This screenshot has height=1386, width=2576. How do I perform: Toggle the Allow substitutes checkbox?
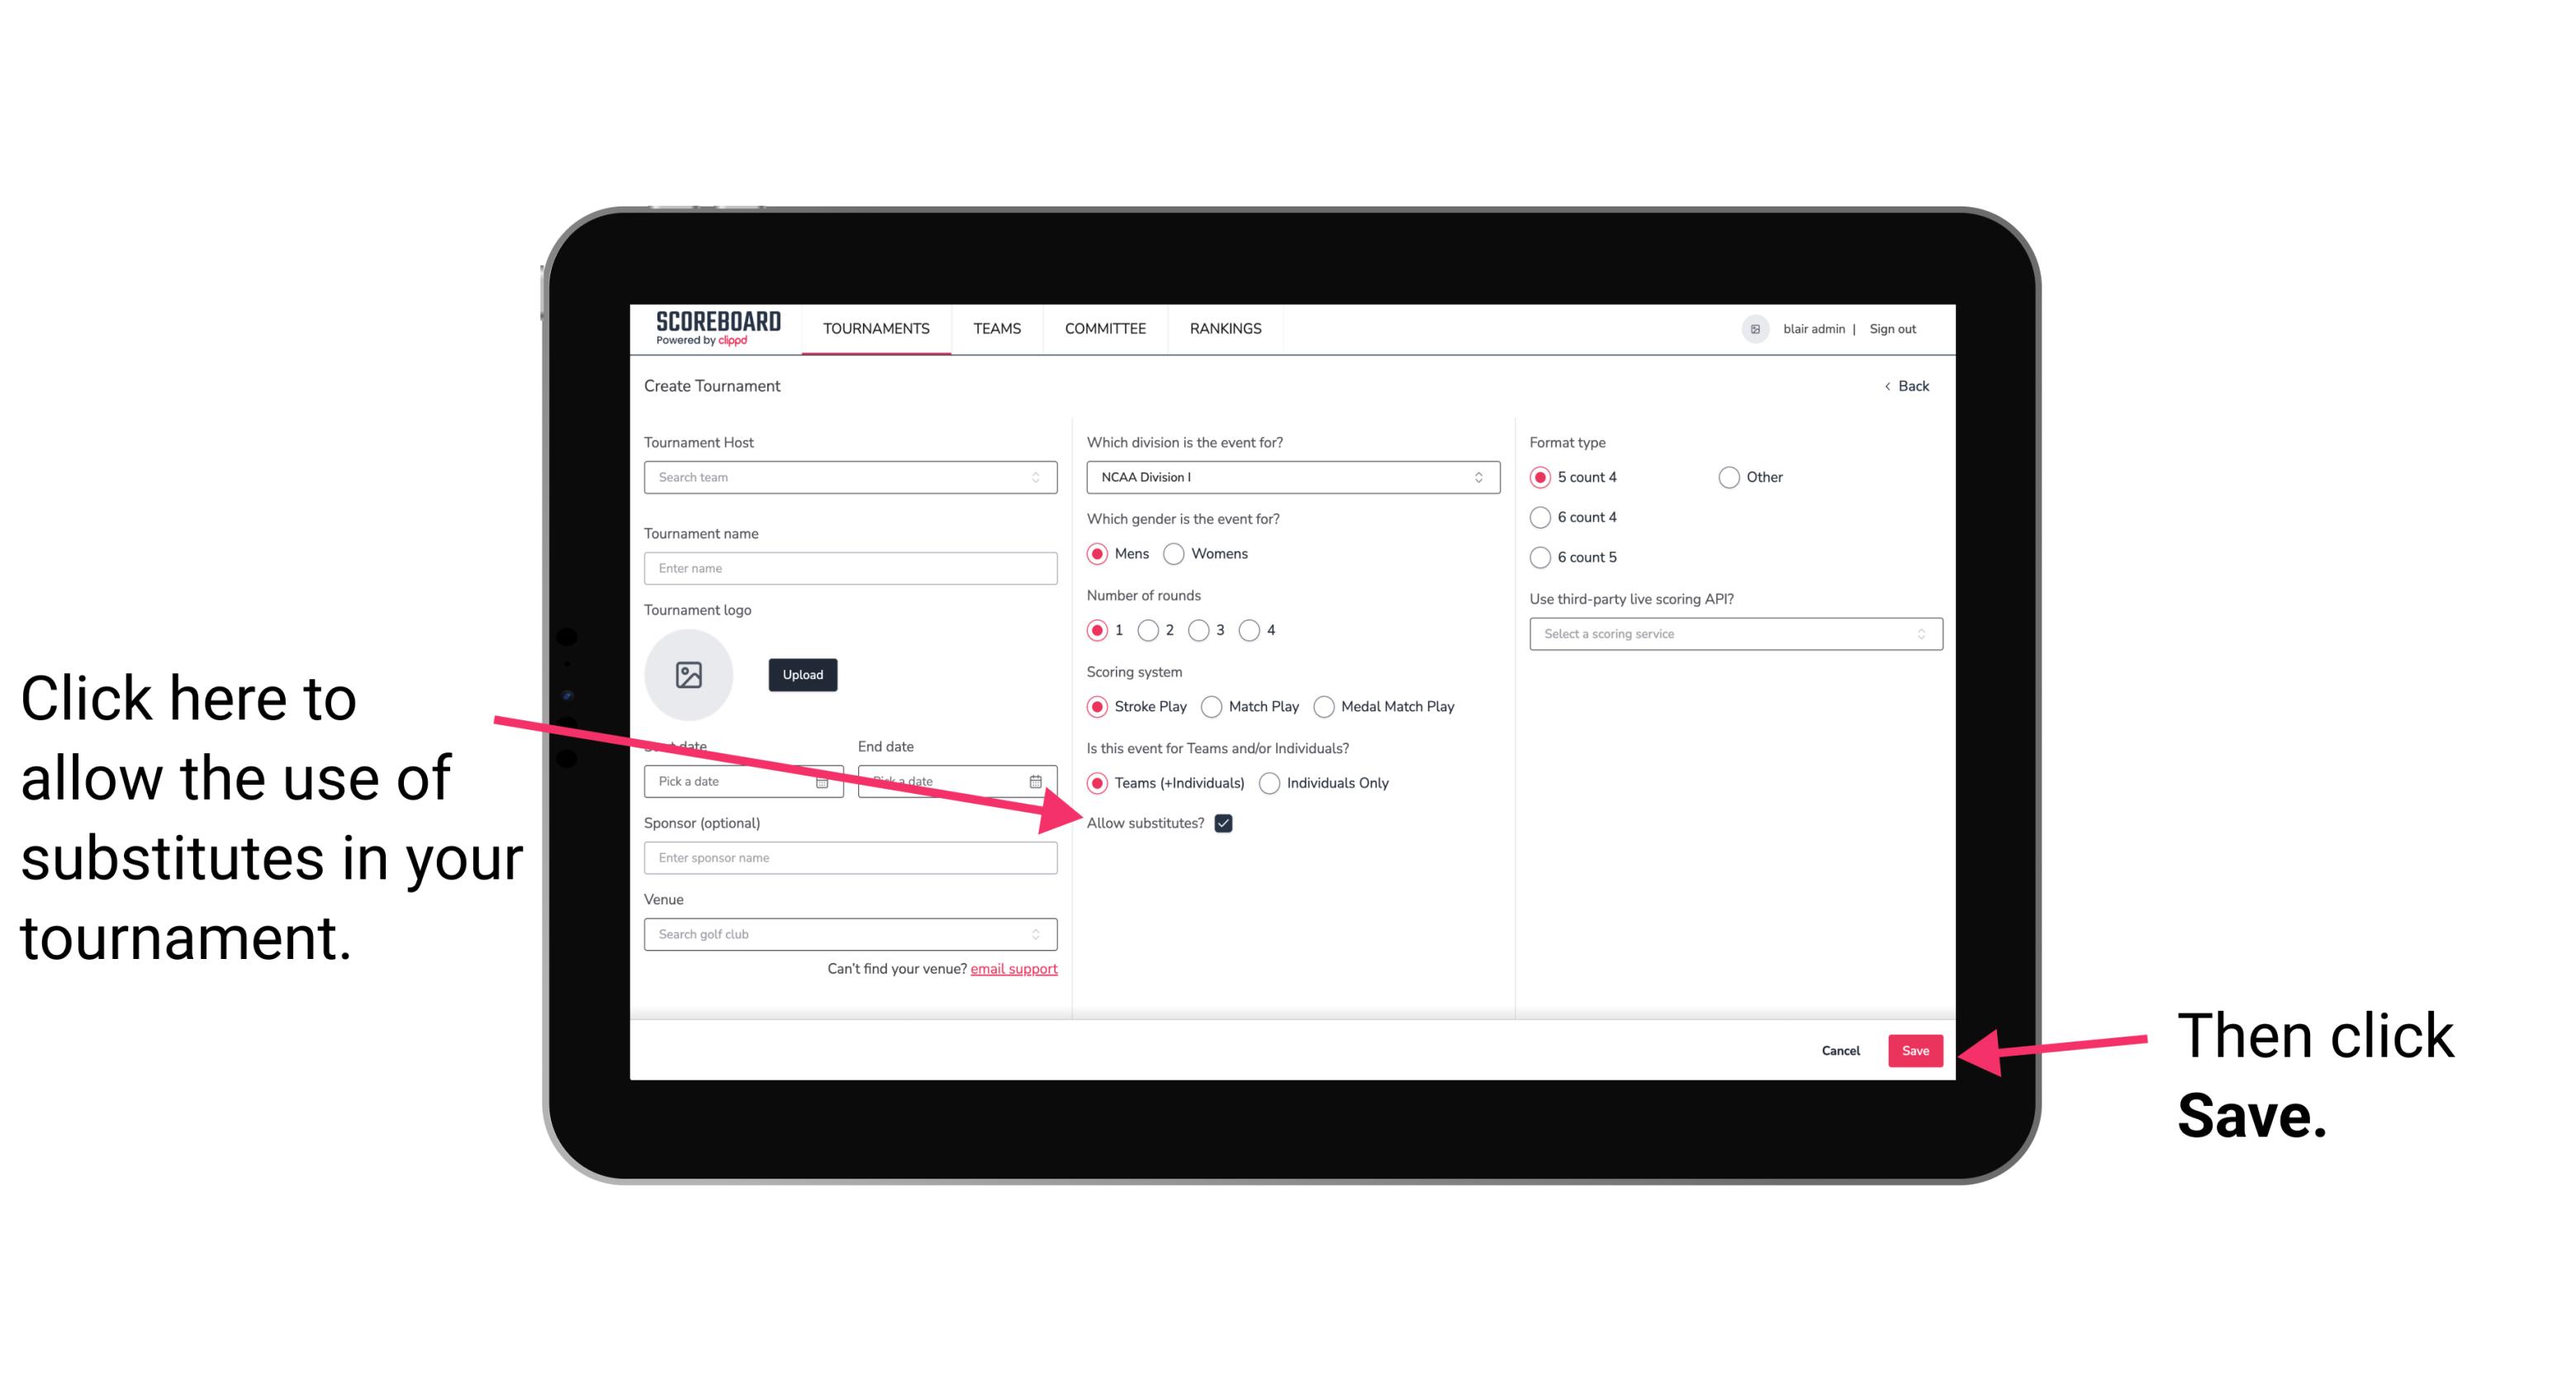pyautogui.click(x=1228, y=823)
